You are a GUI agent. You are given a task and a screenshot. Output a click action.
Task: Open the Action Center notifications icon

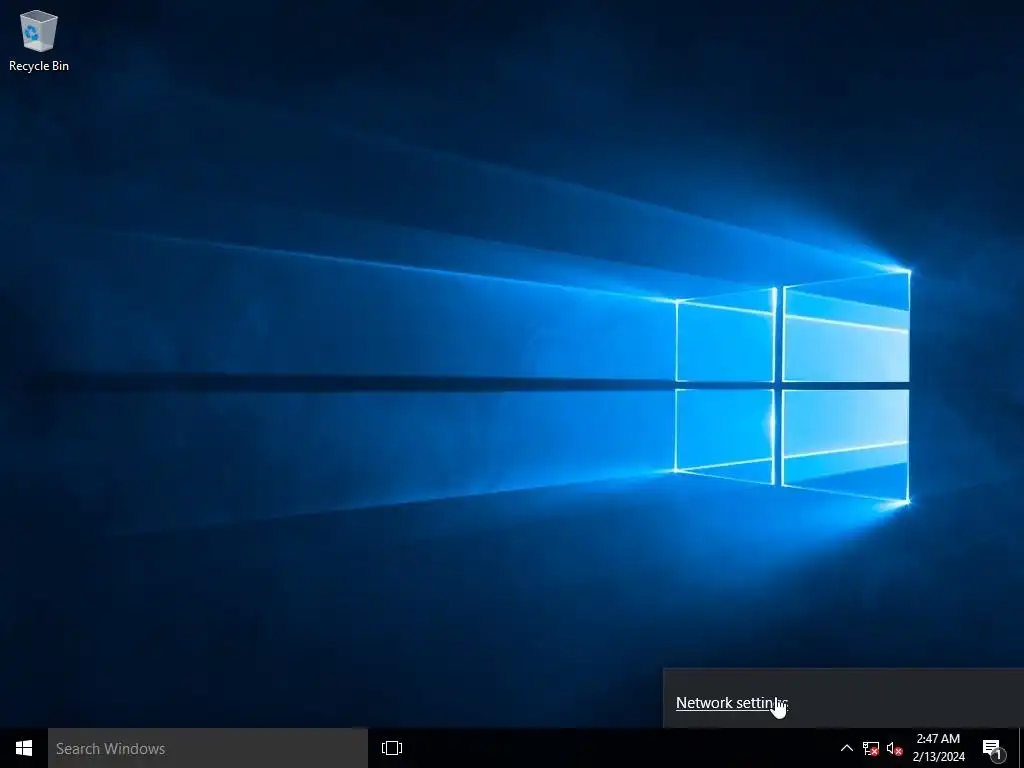pyautogui.click(x=993, y=748)
